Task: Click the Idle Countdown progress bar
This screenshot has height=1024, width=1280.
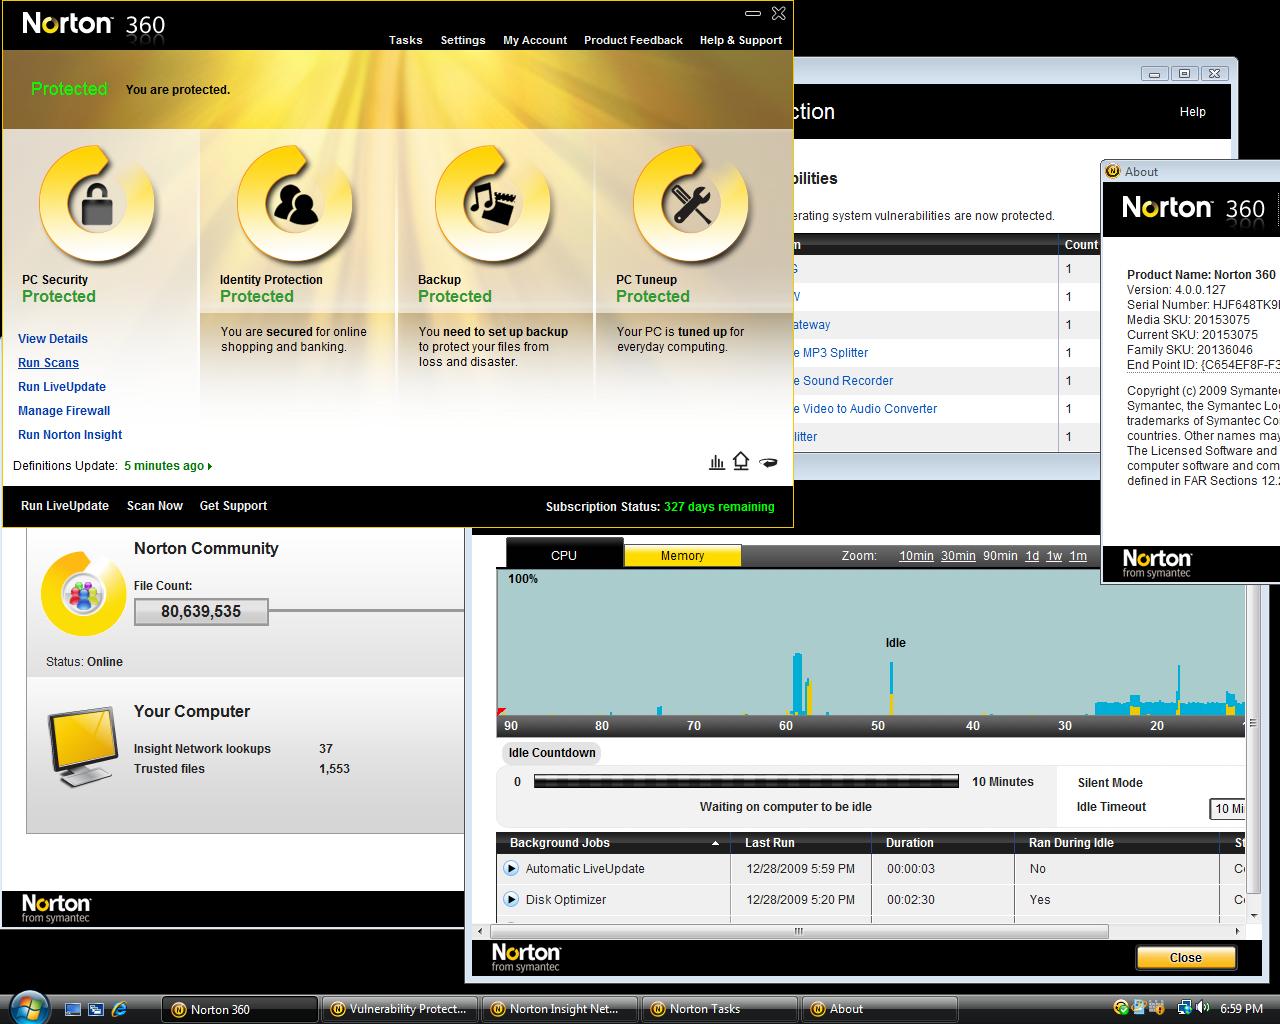Action: click(x=746, y=782)
